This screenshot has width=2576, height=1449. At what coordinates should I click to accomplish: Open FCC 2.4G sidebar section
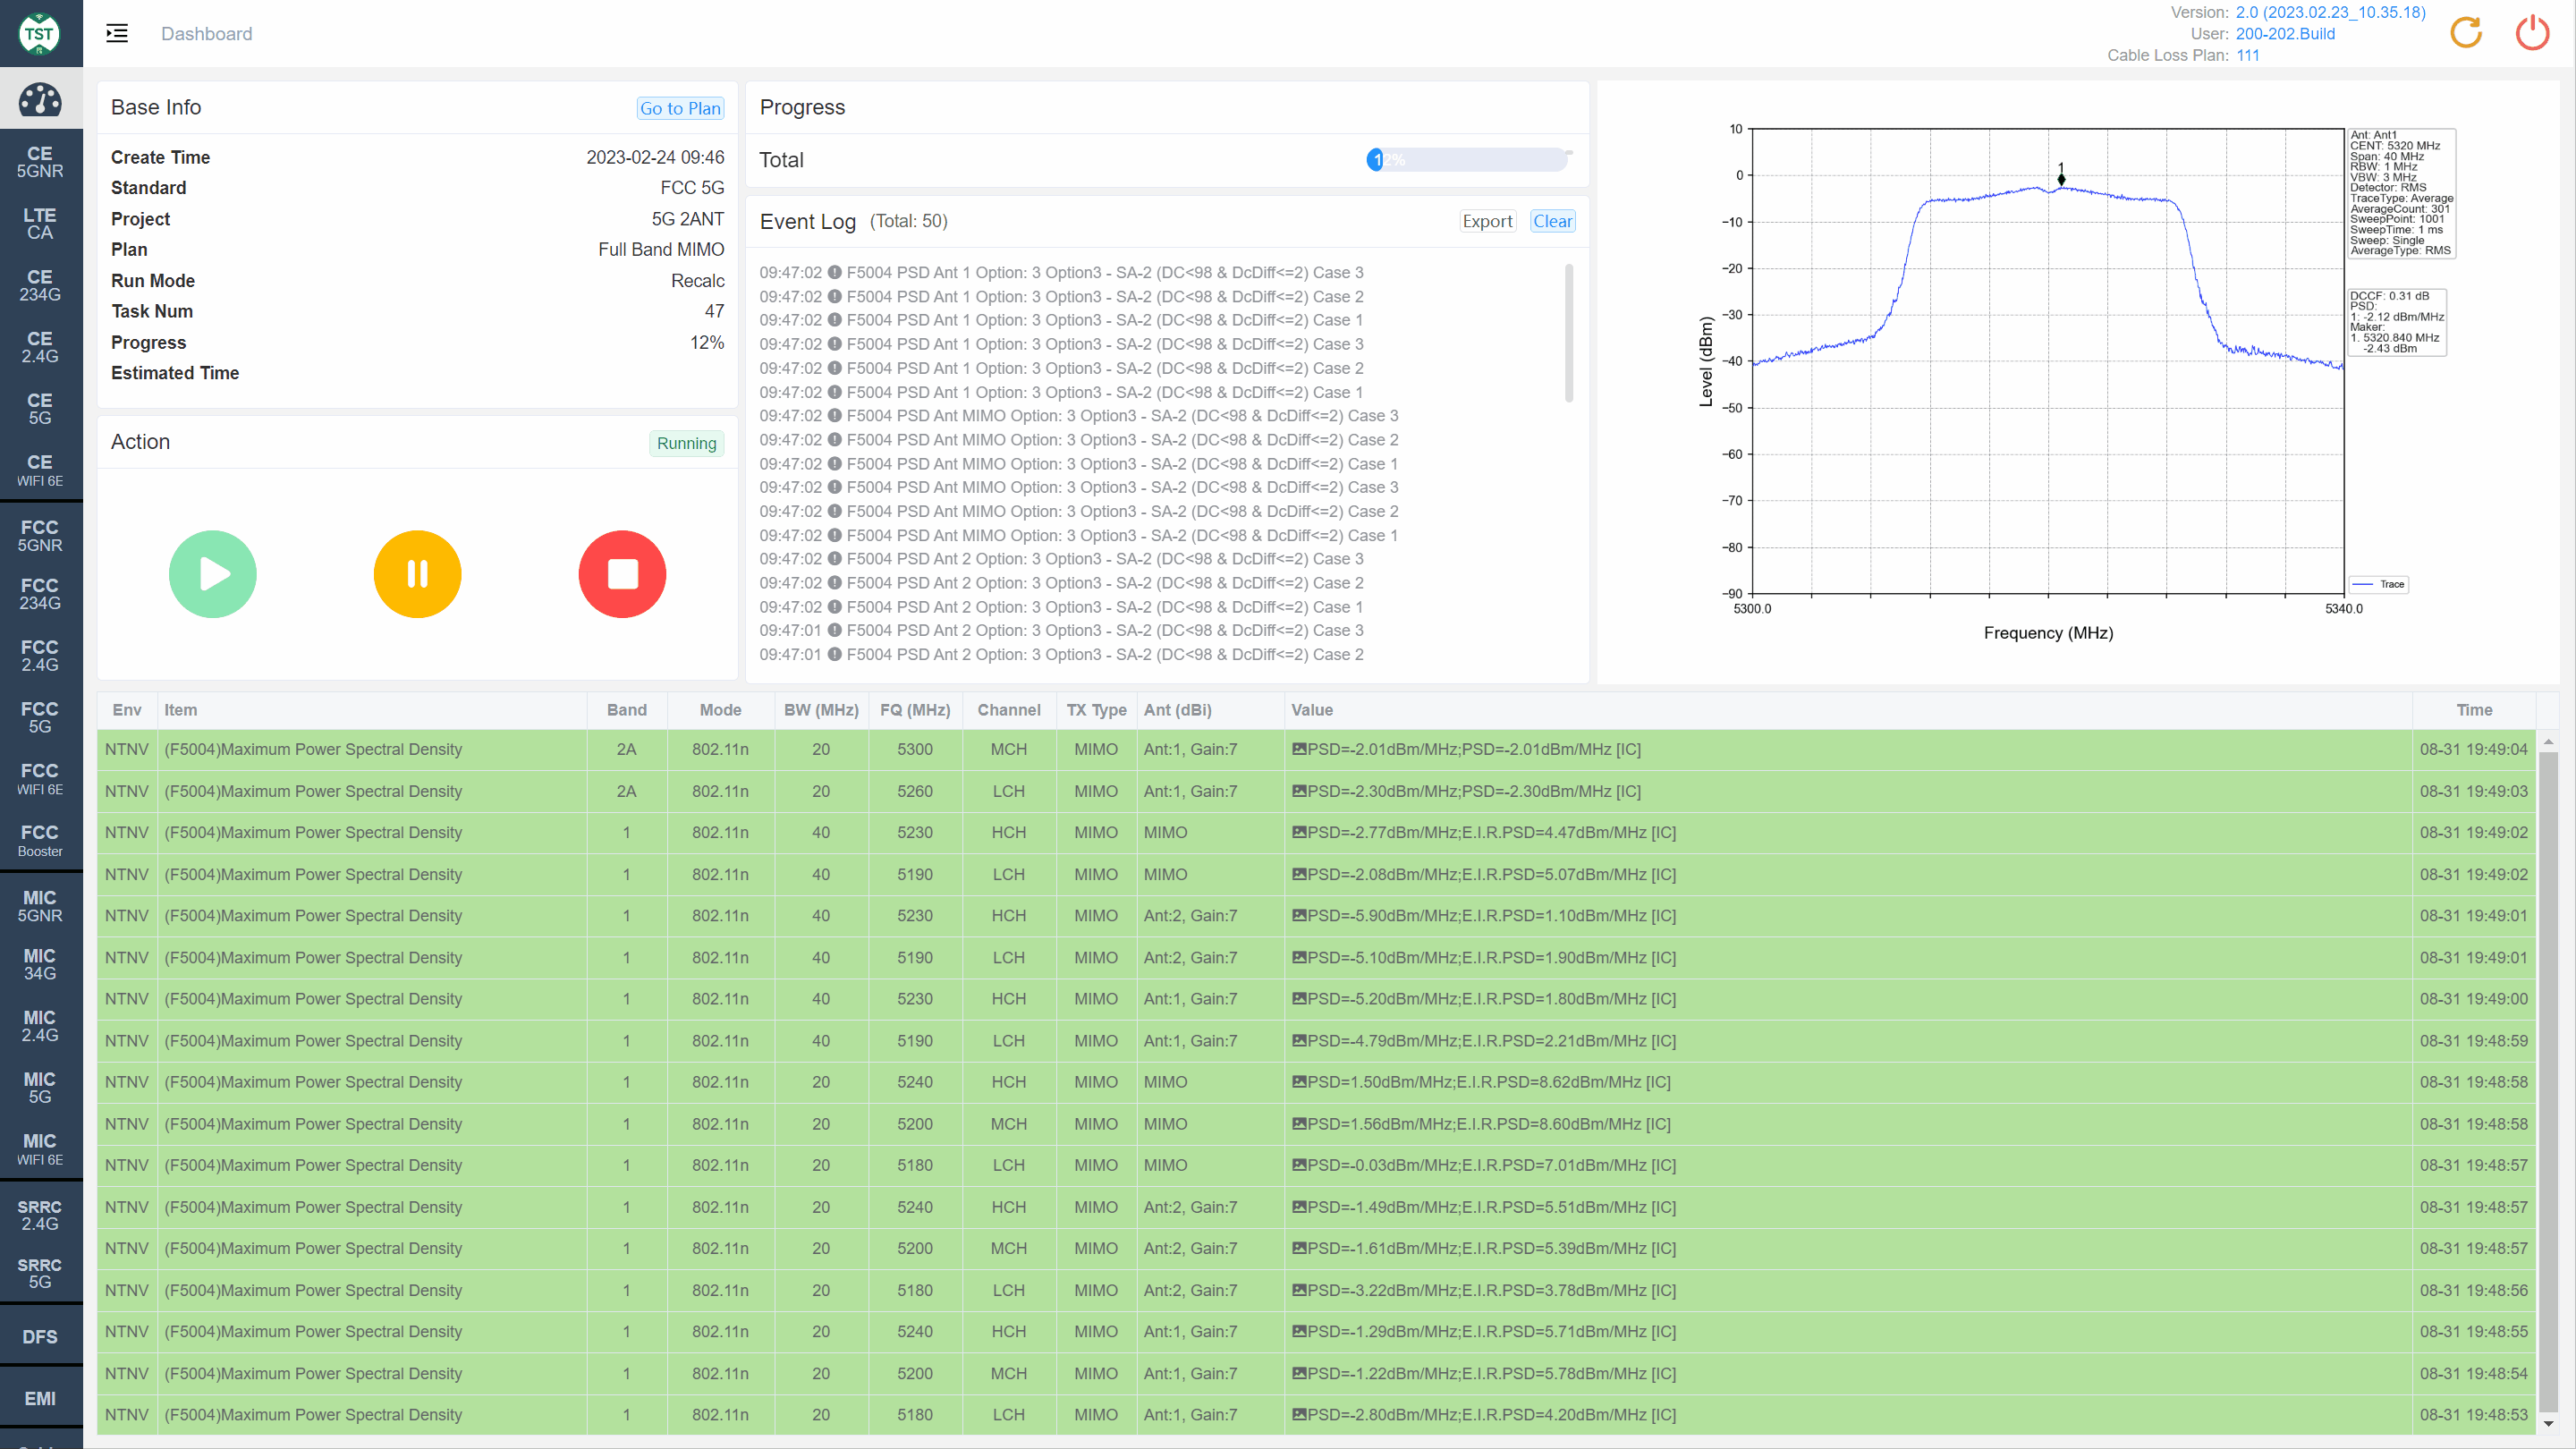40,655
